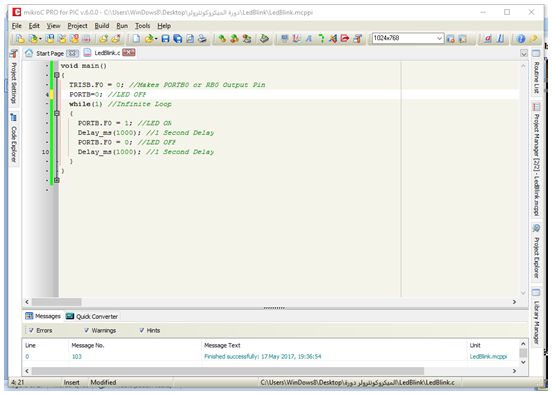
Task: Click the Messages panel horizontal scrollbar thumb
Action: pos(228,371)
